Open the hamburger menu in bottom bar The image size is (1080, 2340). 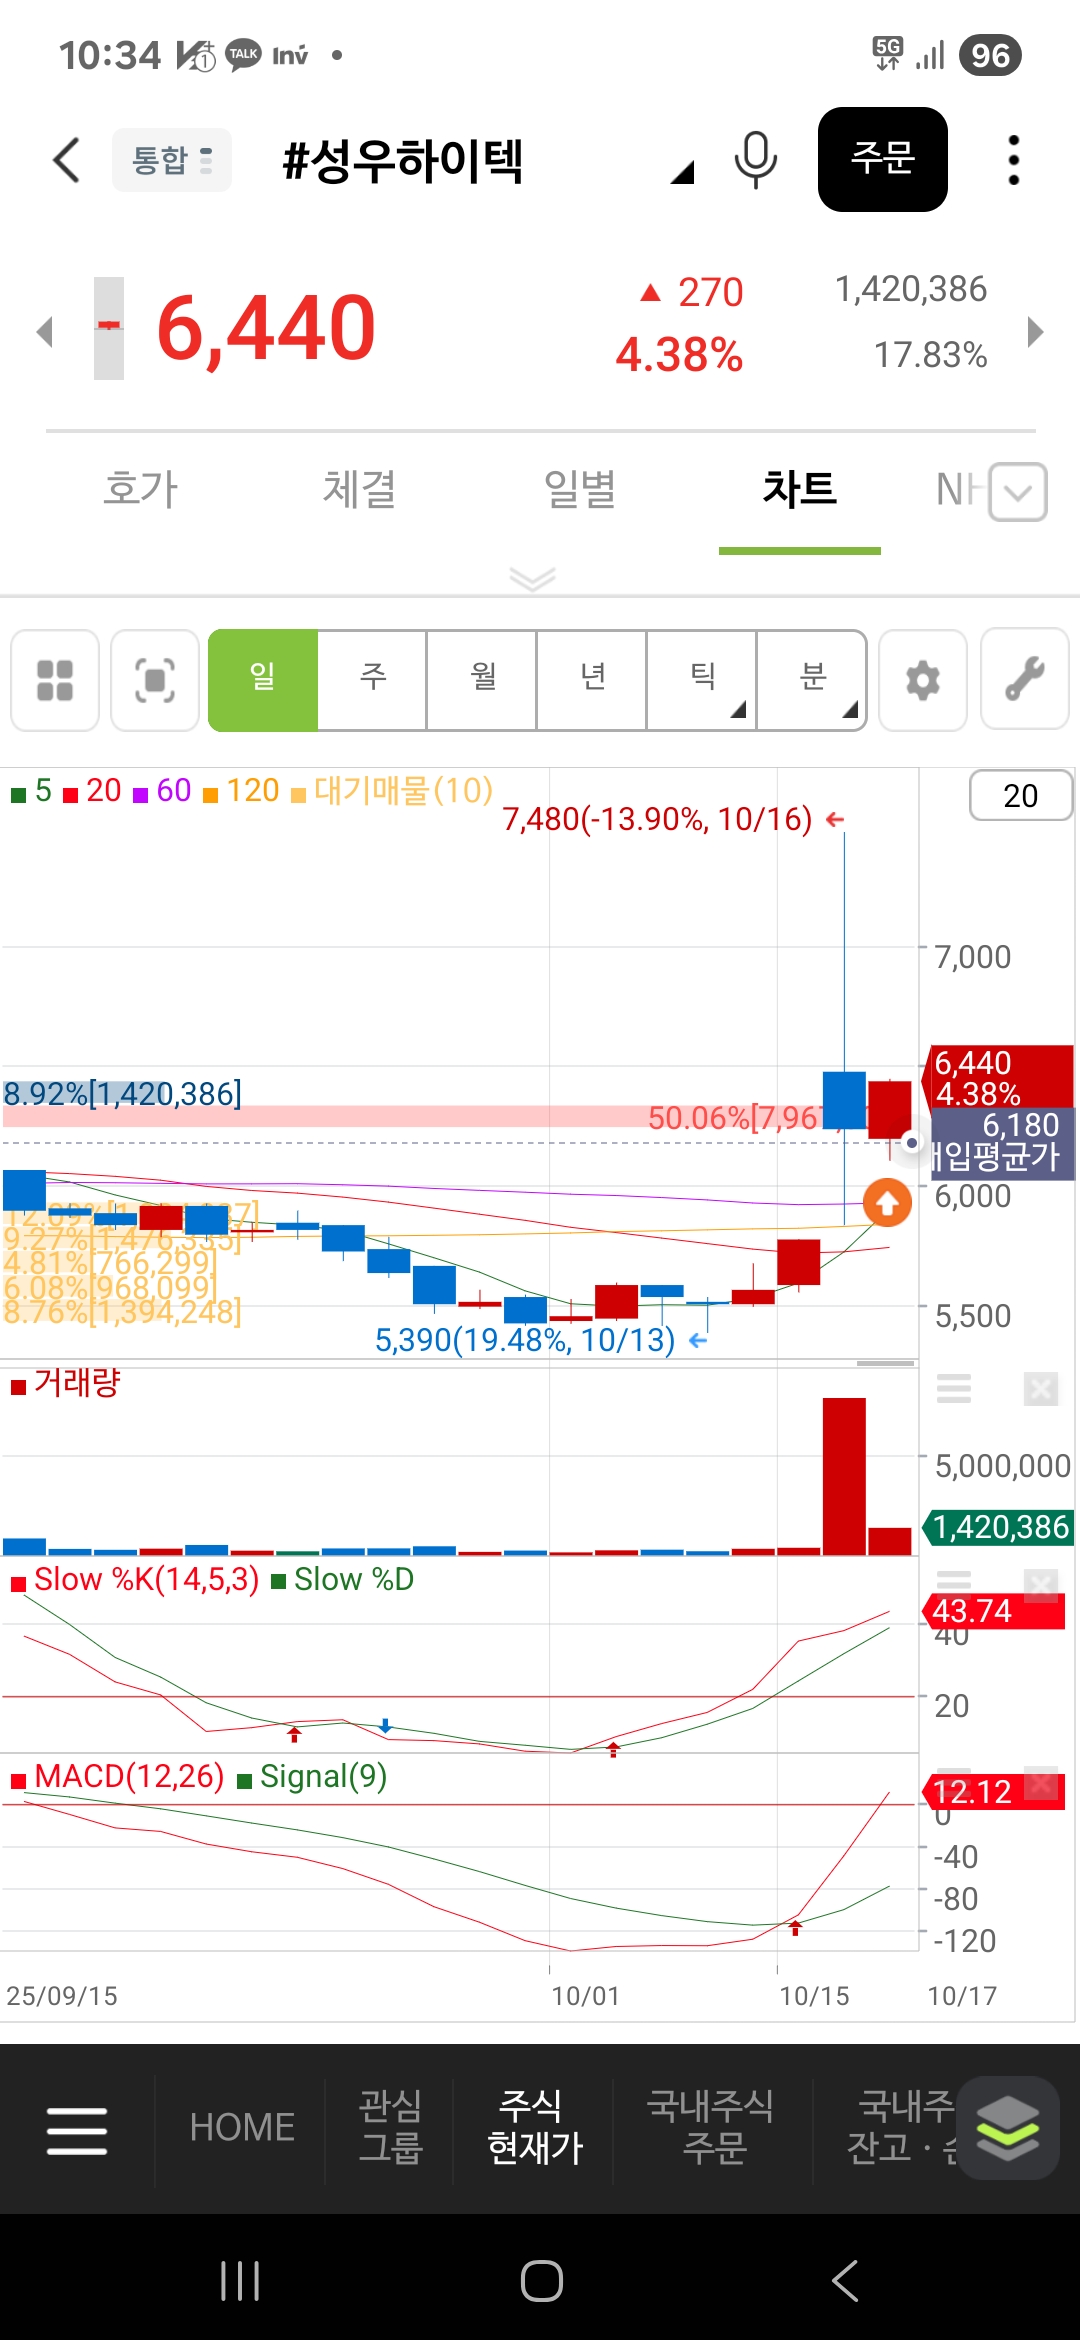pos(77,2130)
